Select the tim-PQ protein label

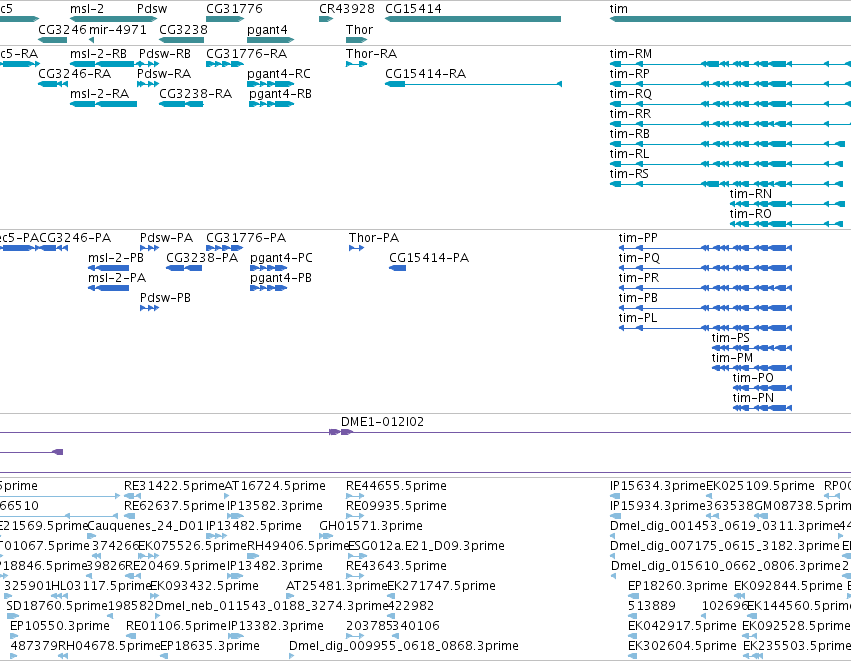click(639, 258)
